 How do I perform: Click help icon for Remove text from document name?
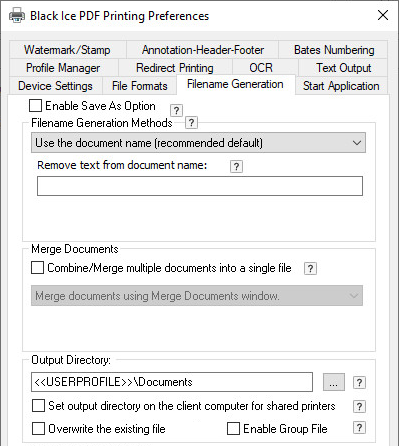pyautogui.click(x=236, y=166)
